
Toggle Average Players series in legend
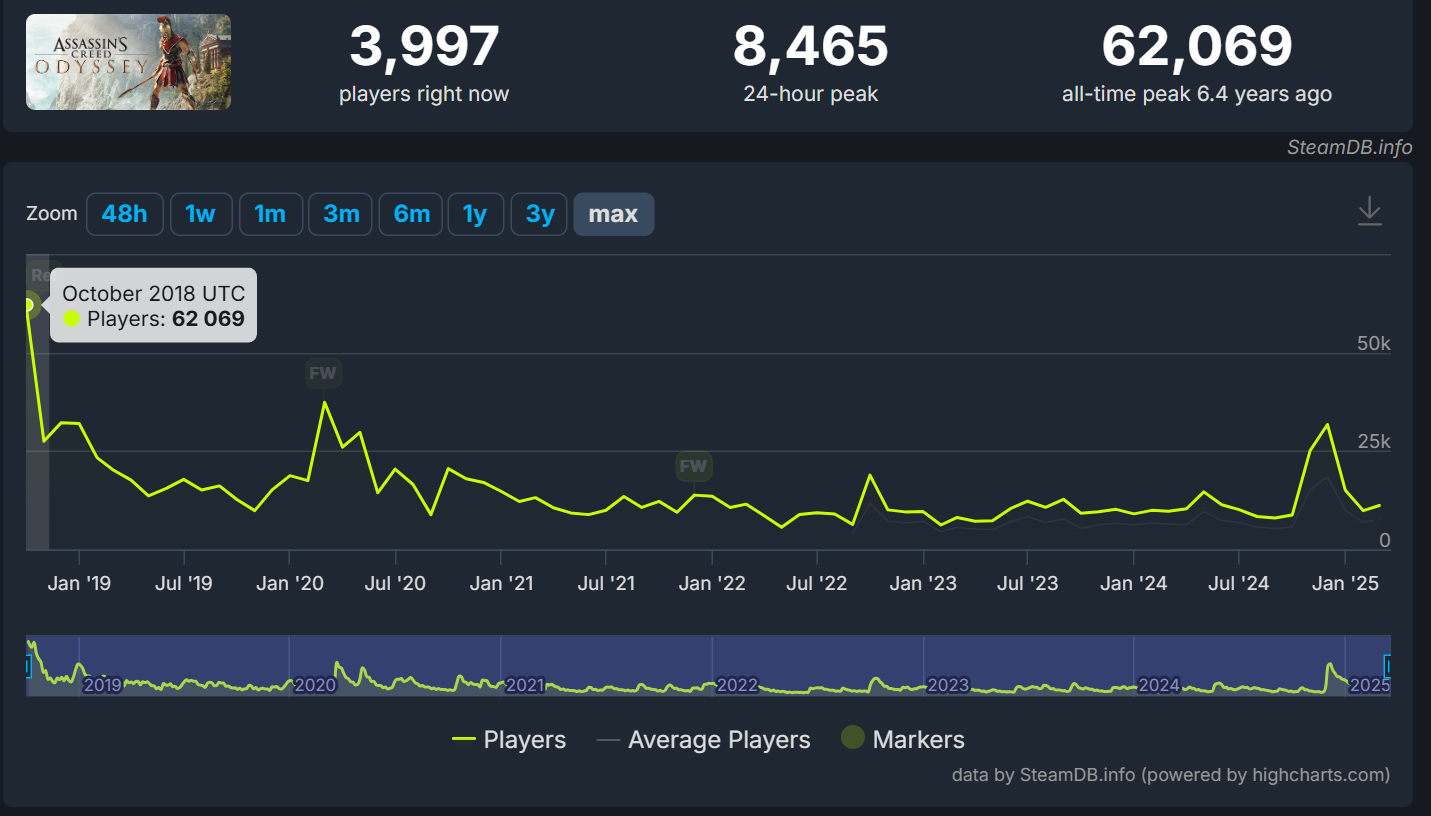pyautogui.click(x=703, y=740)
